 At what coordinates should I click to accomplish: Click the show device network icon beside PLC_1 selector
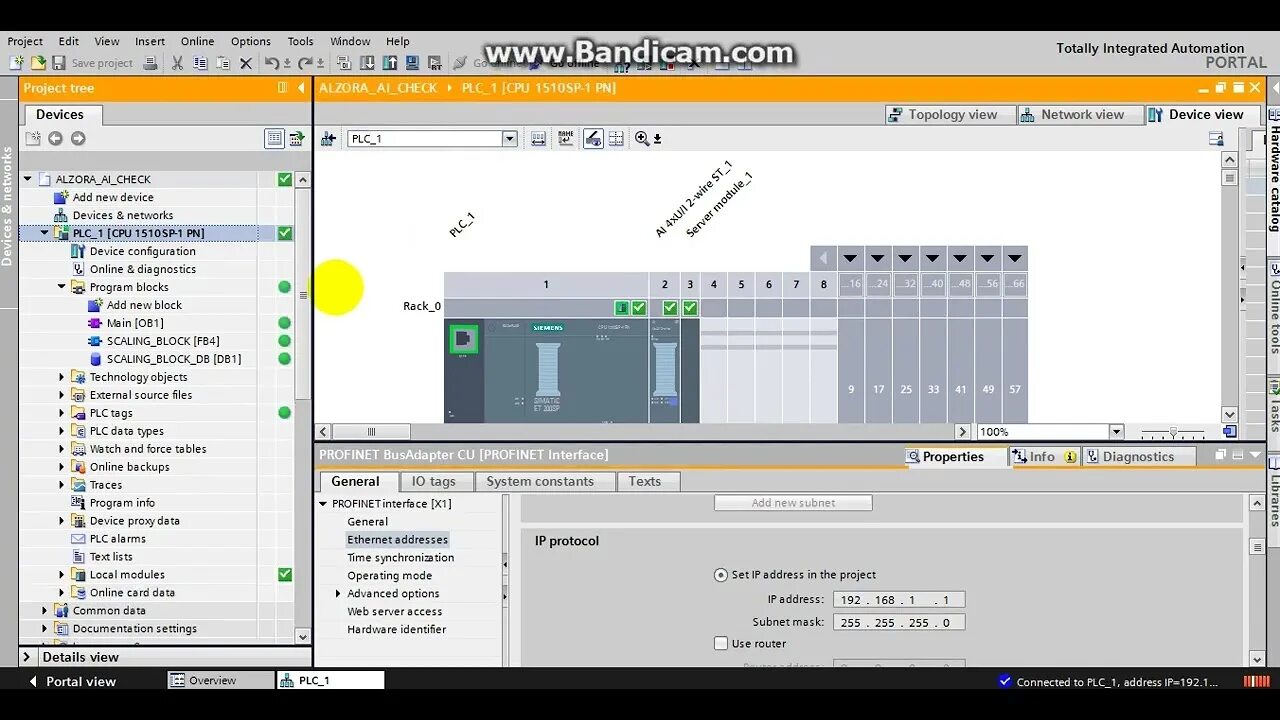(328, 139)
